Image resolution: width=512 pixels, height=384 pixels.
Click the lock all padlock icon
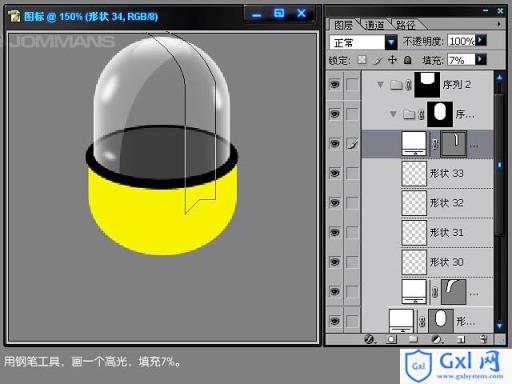(x=407, y=60)
